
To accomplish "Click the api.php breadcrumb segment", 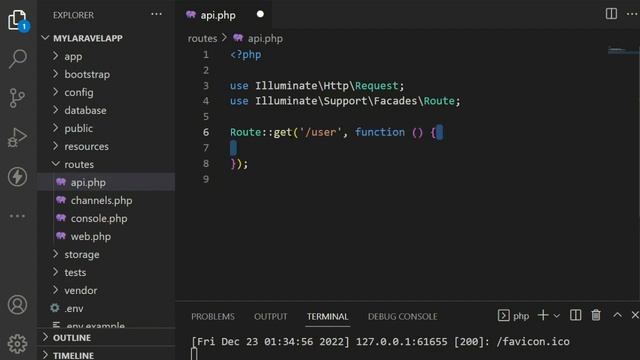I will coord(265,38).
